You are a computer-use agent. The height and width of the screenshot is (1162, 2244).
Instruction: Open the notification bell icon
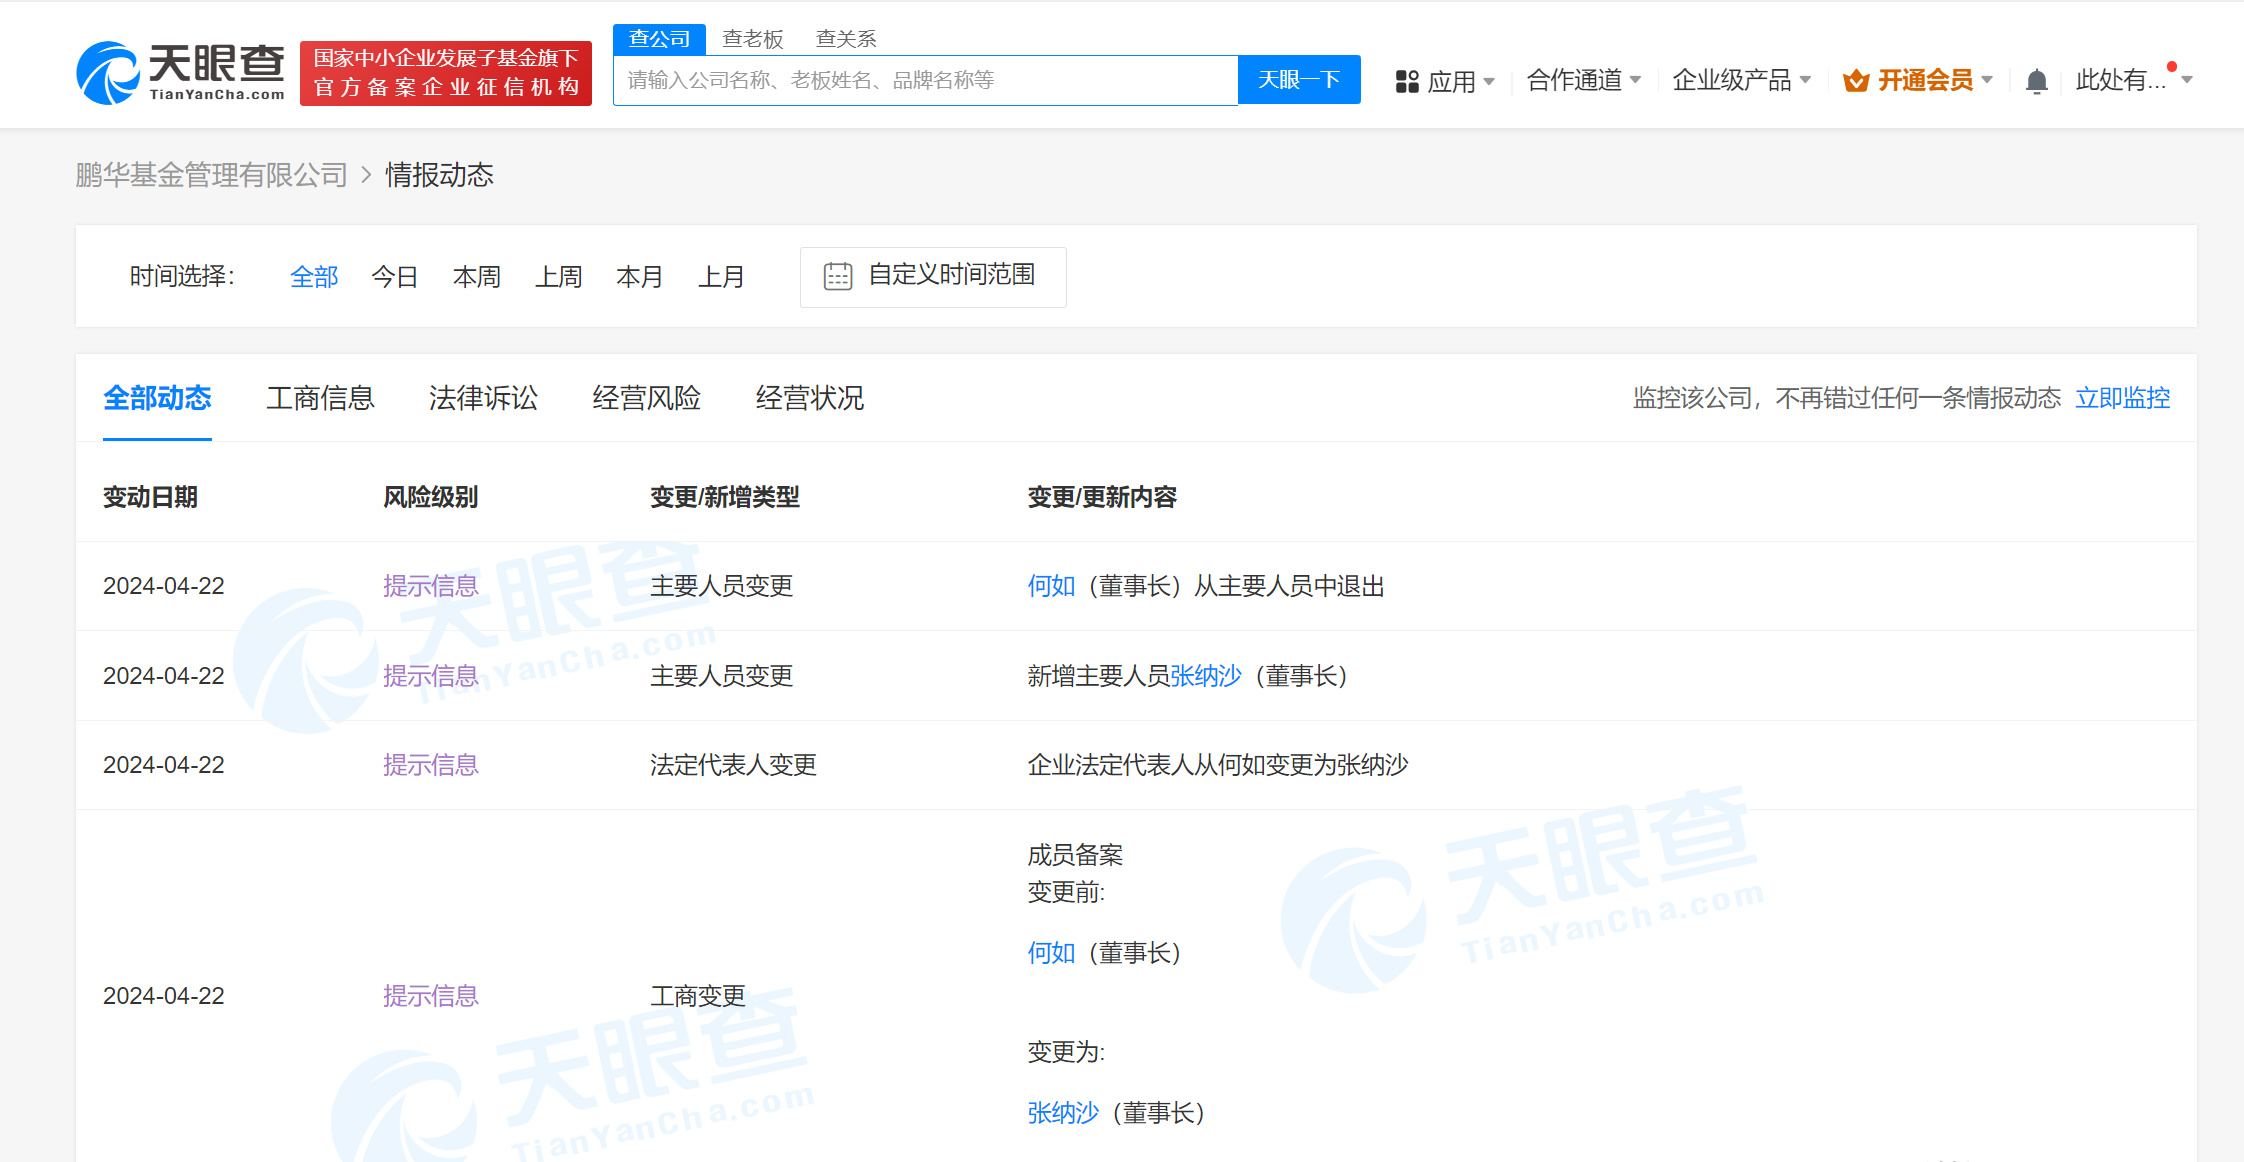click(2036, 80)
